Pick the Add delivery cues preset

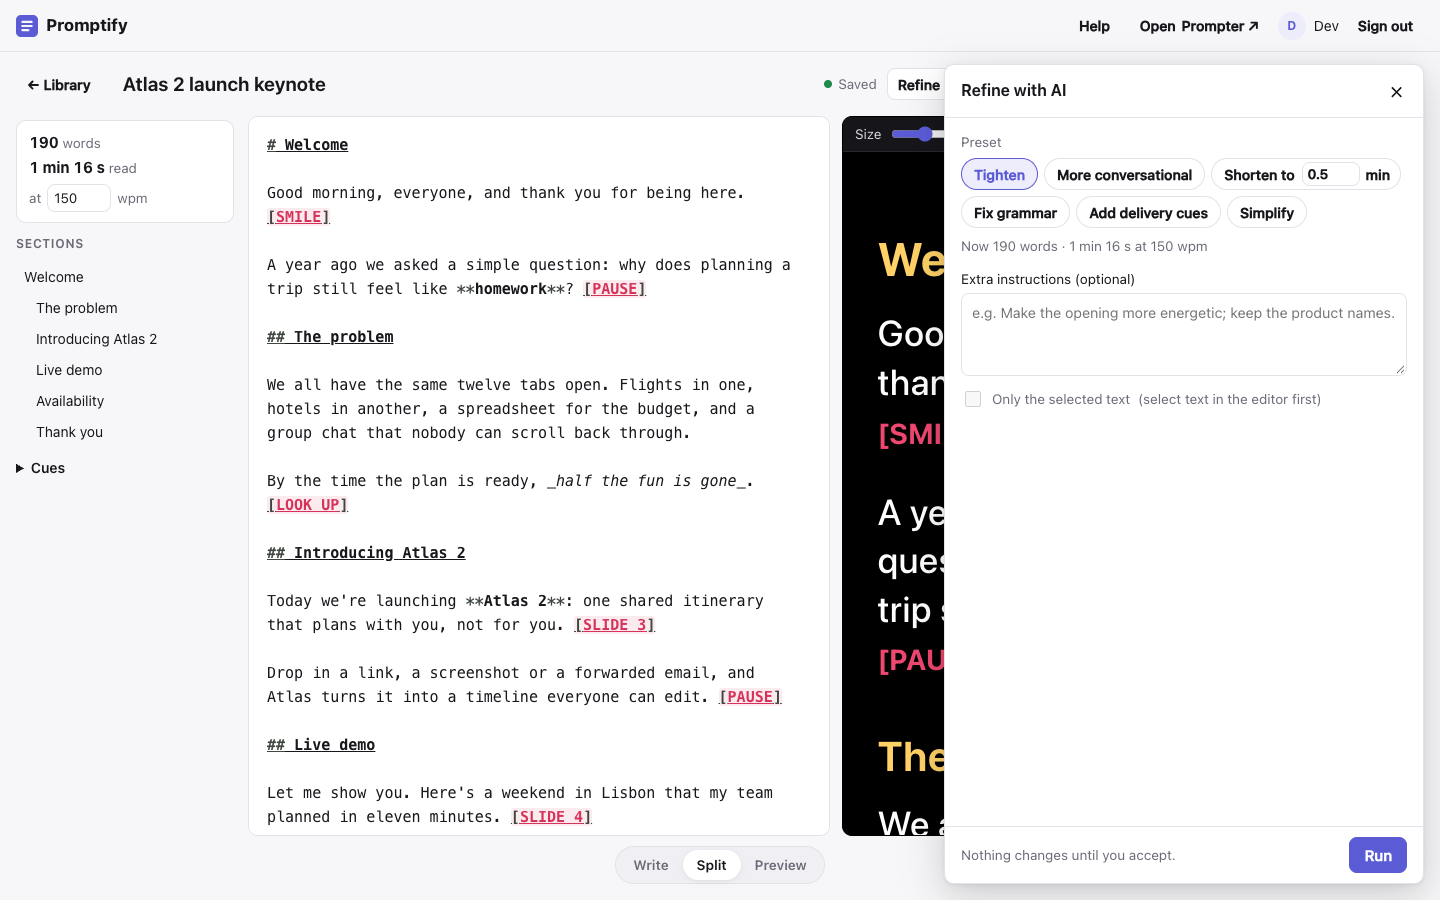tap(1148, 213)
